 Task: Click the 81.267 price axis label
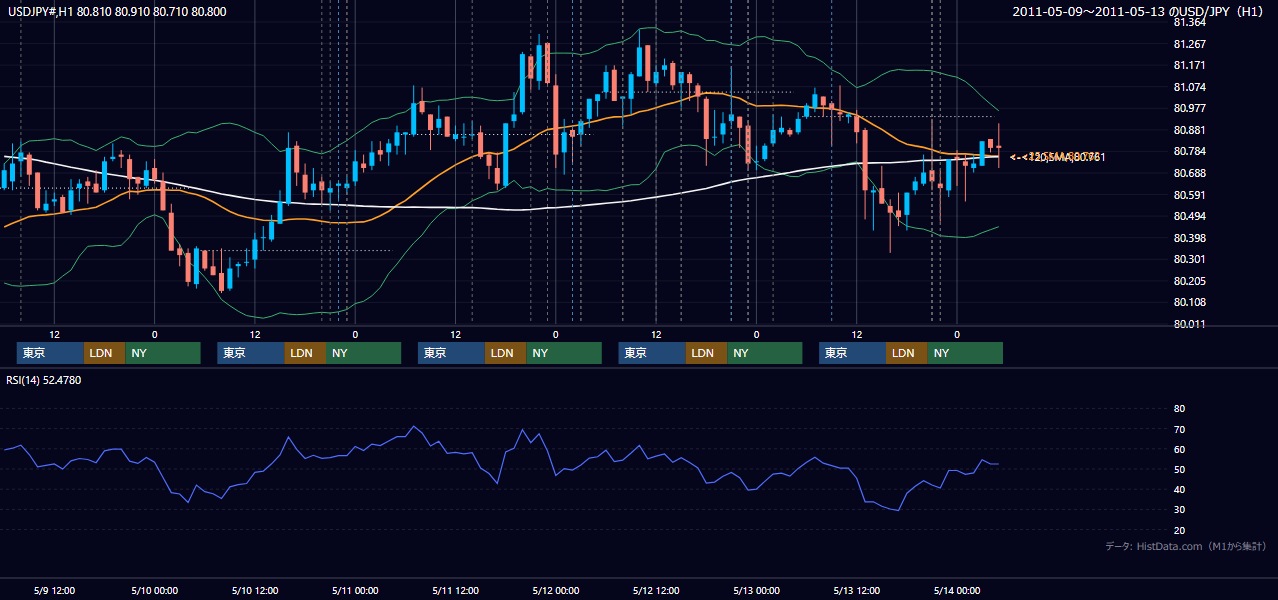(x=1189, y=44)
